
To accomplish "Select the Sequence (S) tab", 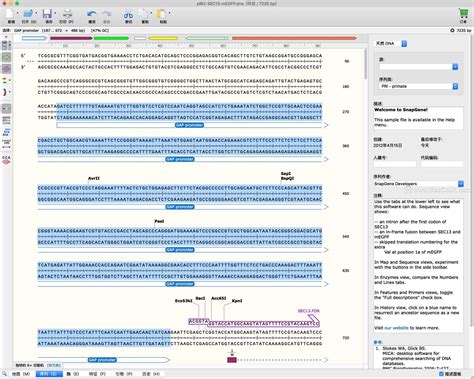I will coord(49,374).
